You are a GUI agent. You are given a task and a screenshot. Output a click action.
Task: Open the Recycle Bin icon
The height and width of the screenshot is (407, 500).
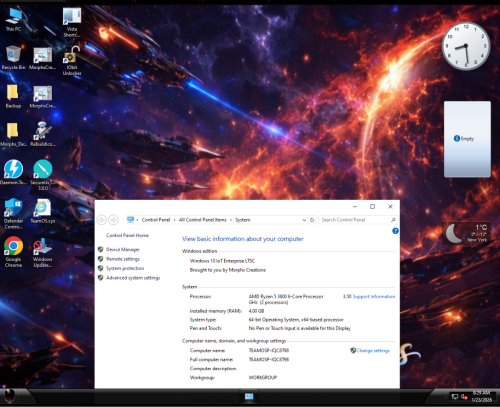point(13,57)
